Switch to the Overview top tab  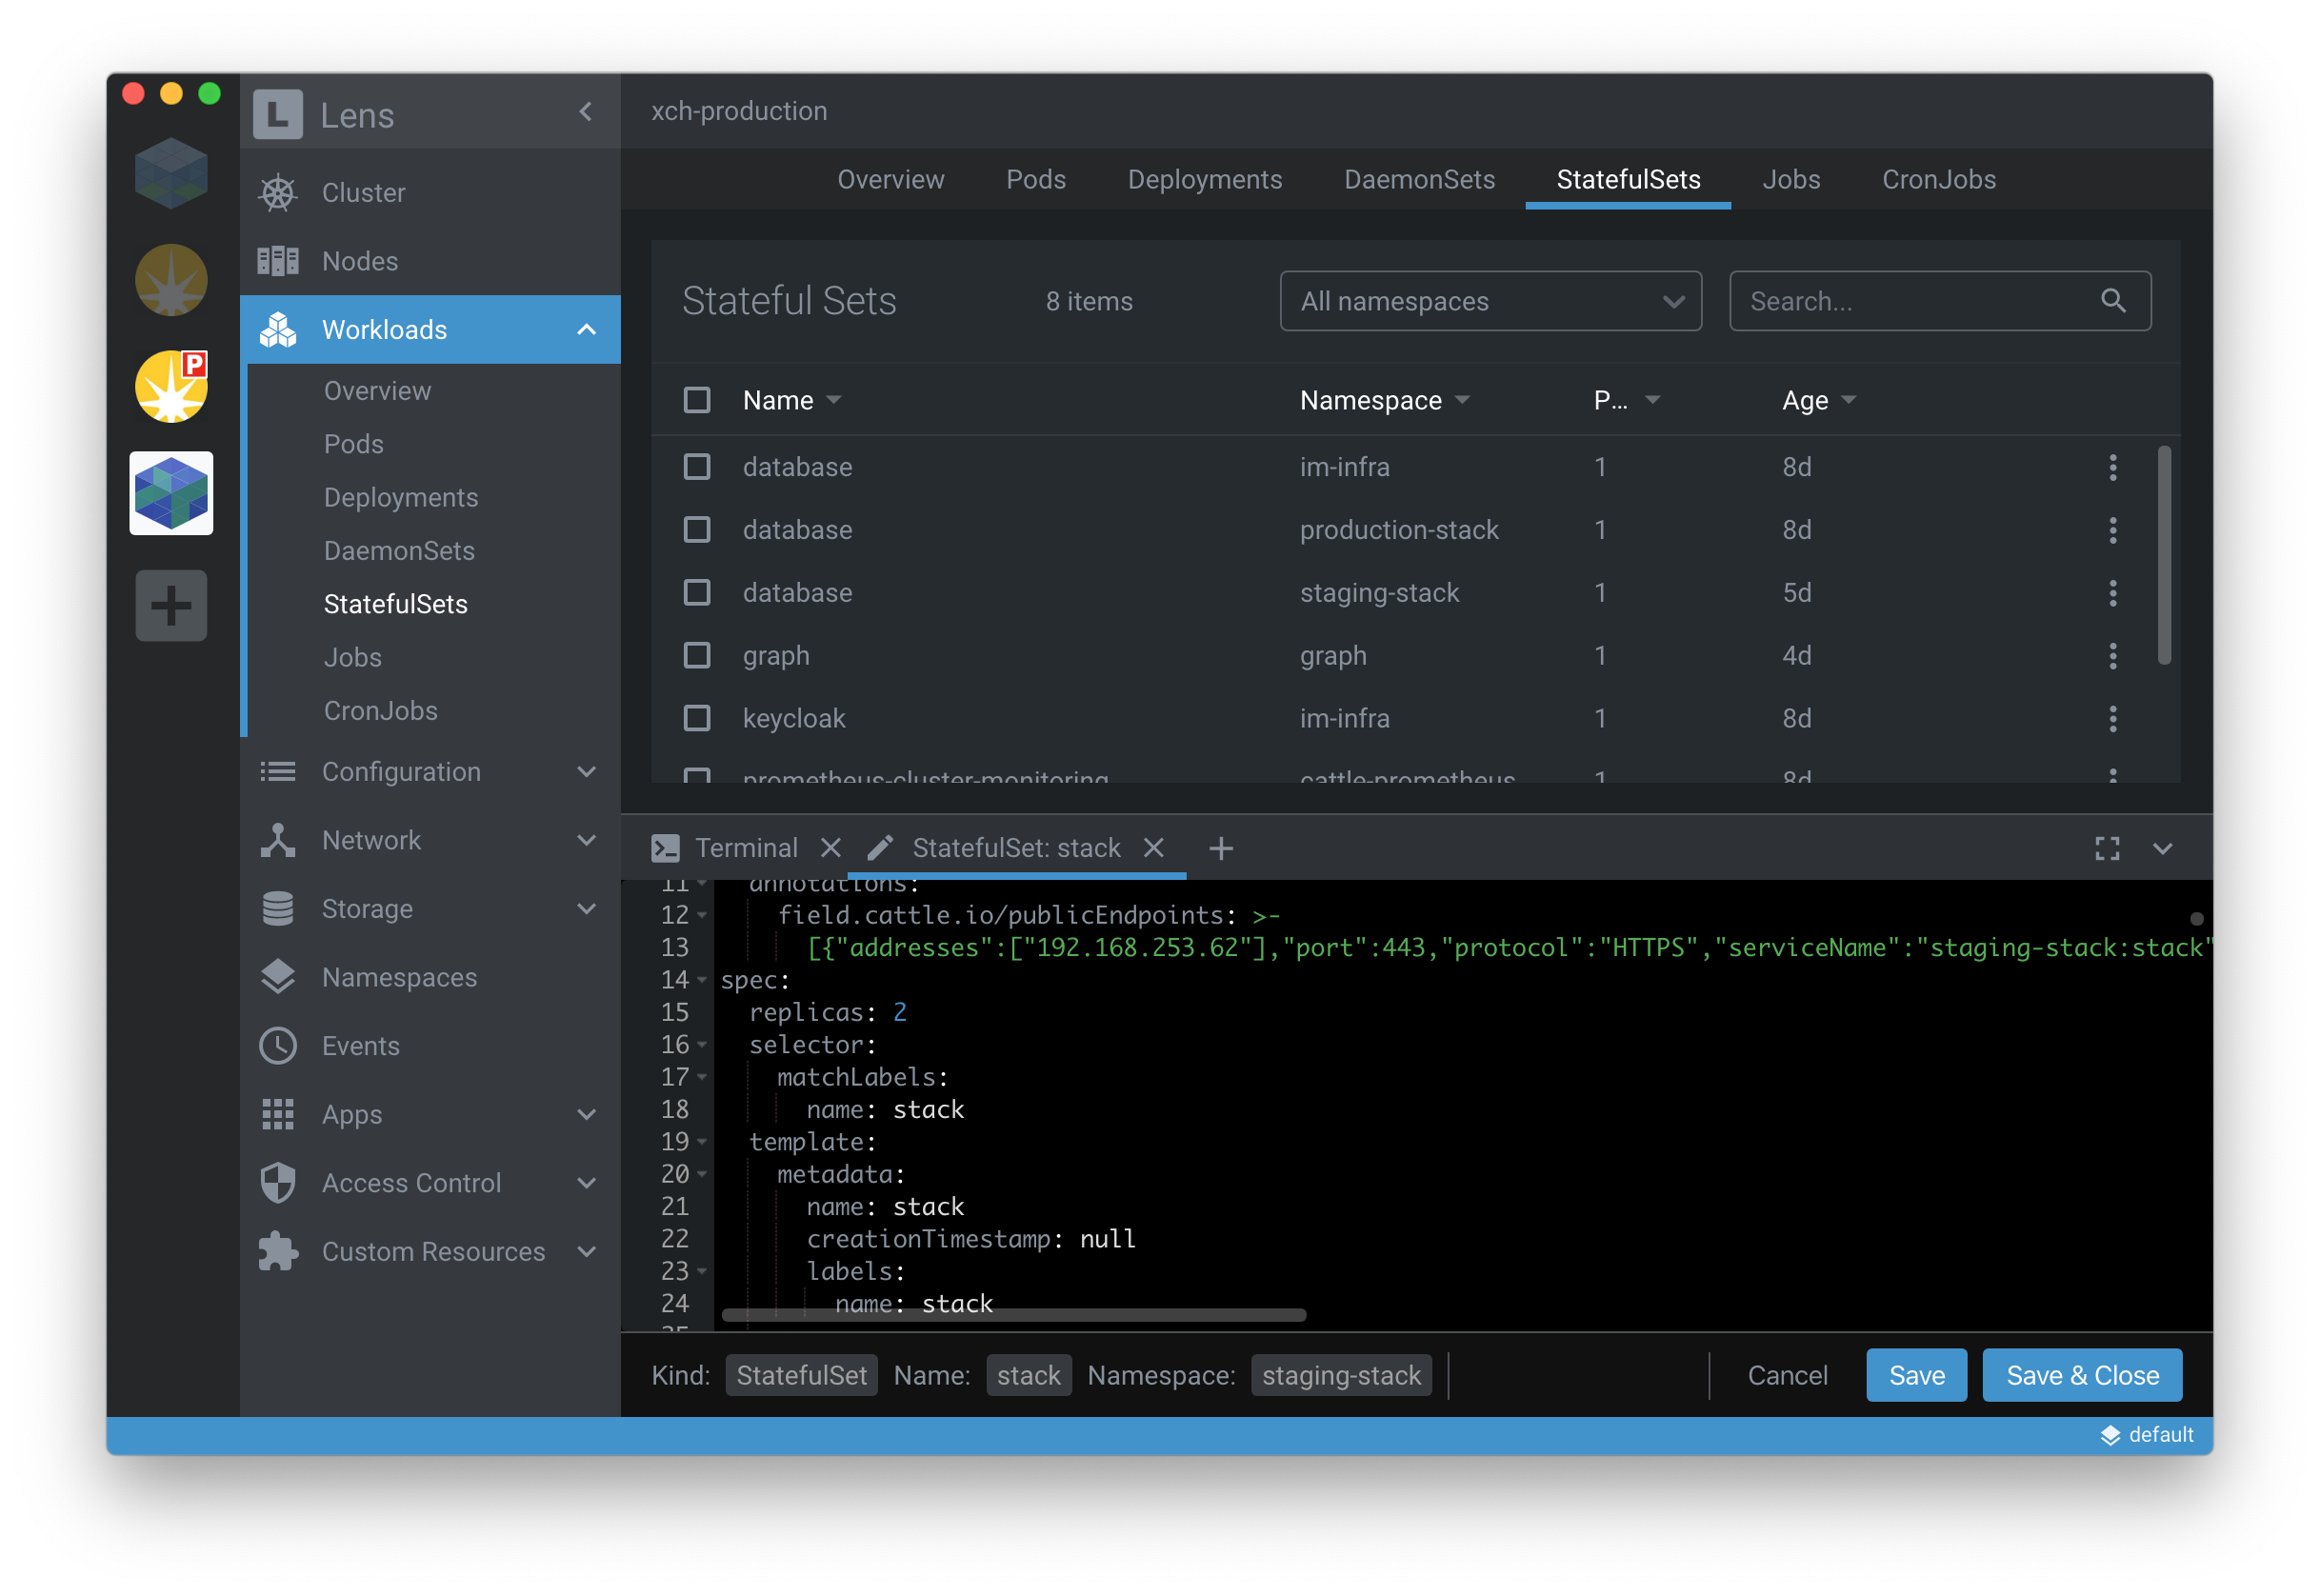click(x=890, y=179)
